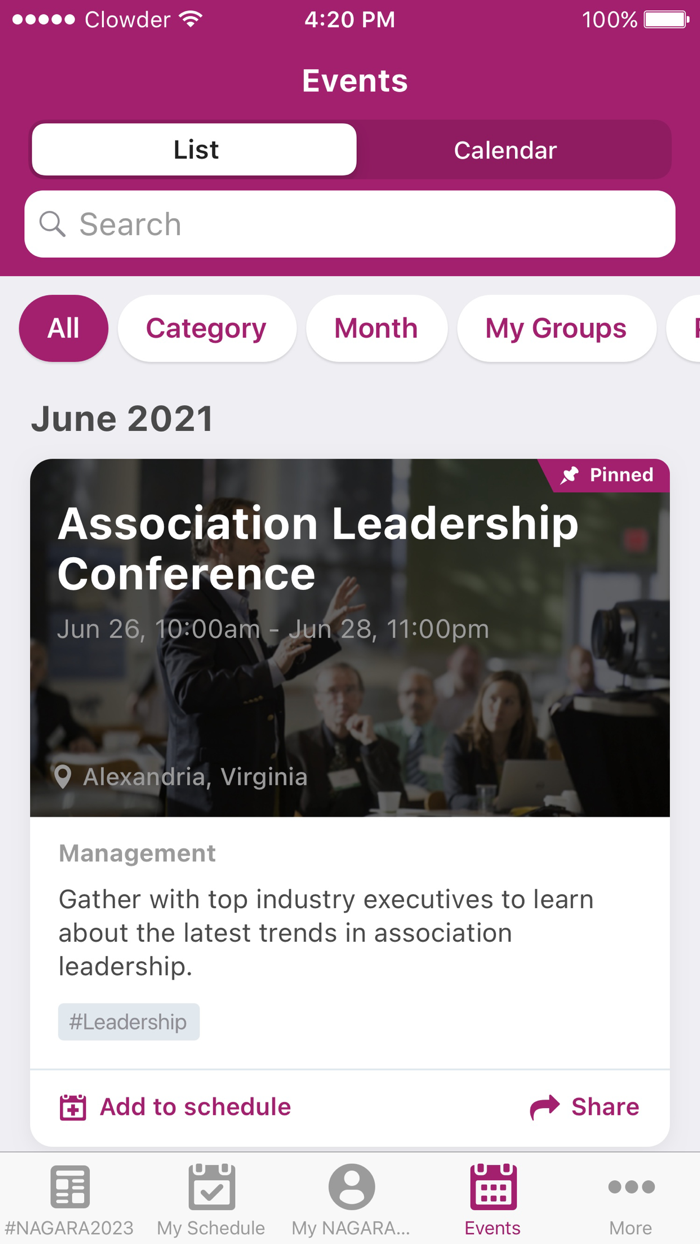Tap the My NAGARA profile icon
The image size is (700, 1244).
[x=352, y=1186]
